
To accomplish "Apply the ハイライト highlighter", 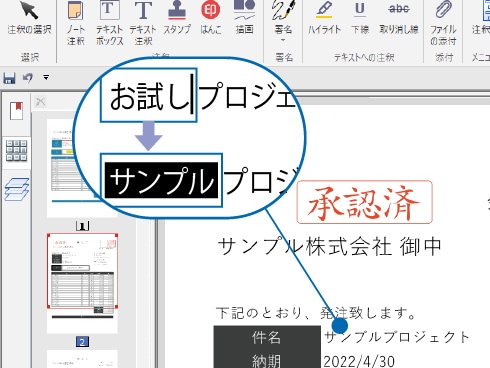I will click(x=324, y=18).
